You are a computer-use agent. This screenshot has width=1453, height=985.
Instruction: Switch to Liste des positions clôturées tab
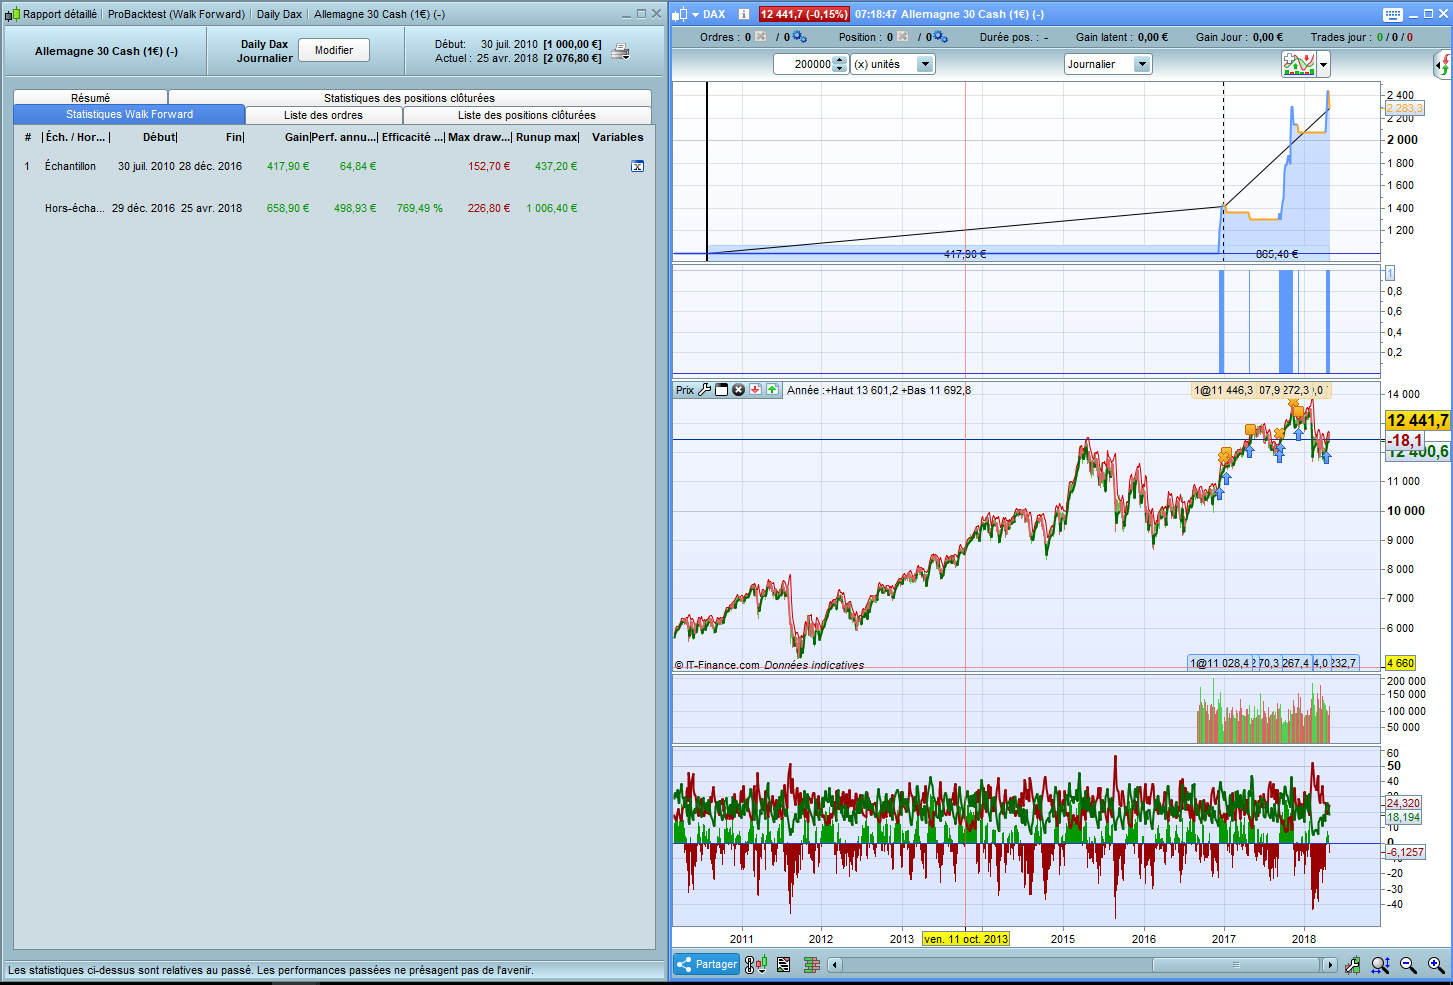tap(527, 115)
